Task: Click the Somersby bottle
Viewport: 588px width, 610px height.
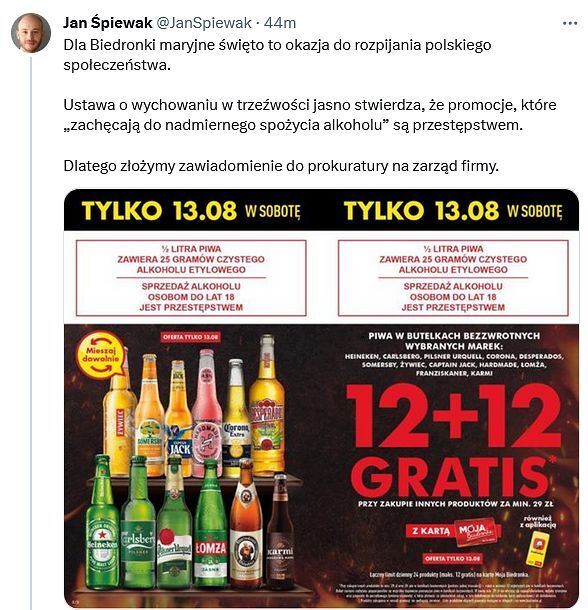Action: coord(149,414)
